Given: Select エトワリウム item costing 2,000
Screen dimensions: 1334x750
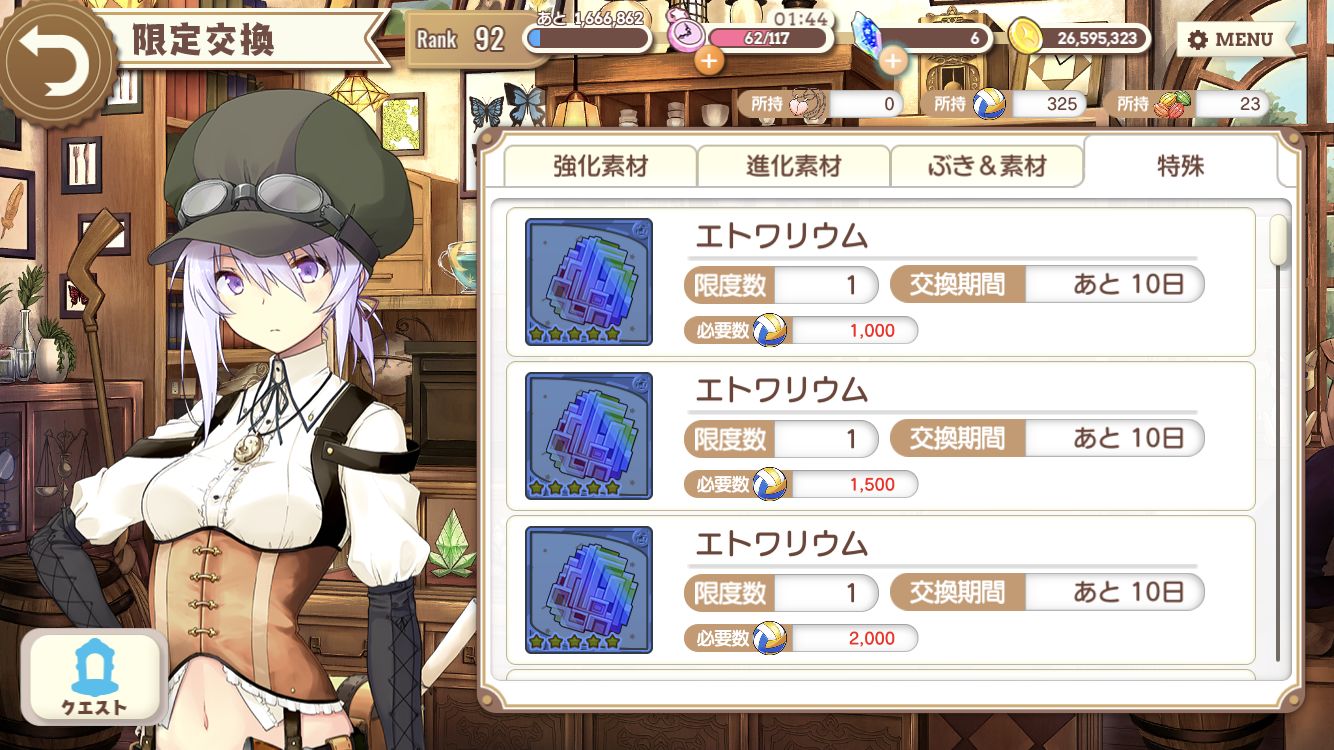Looking at the screenshot, I should 880,590.
